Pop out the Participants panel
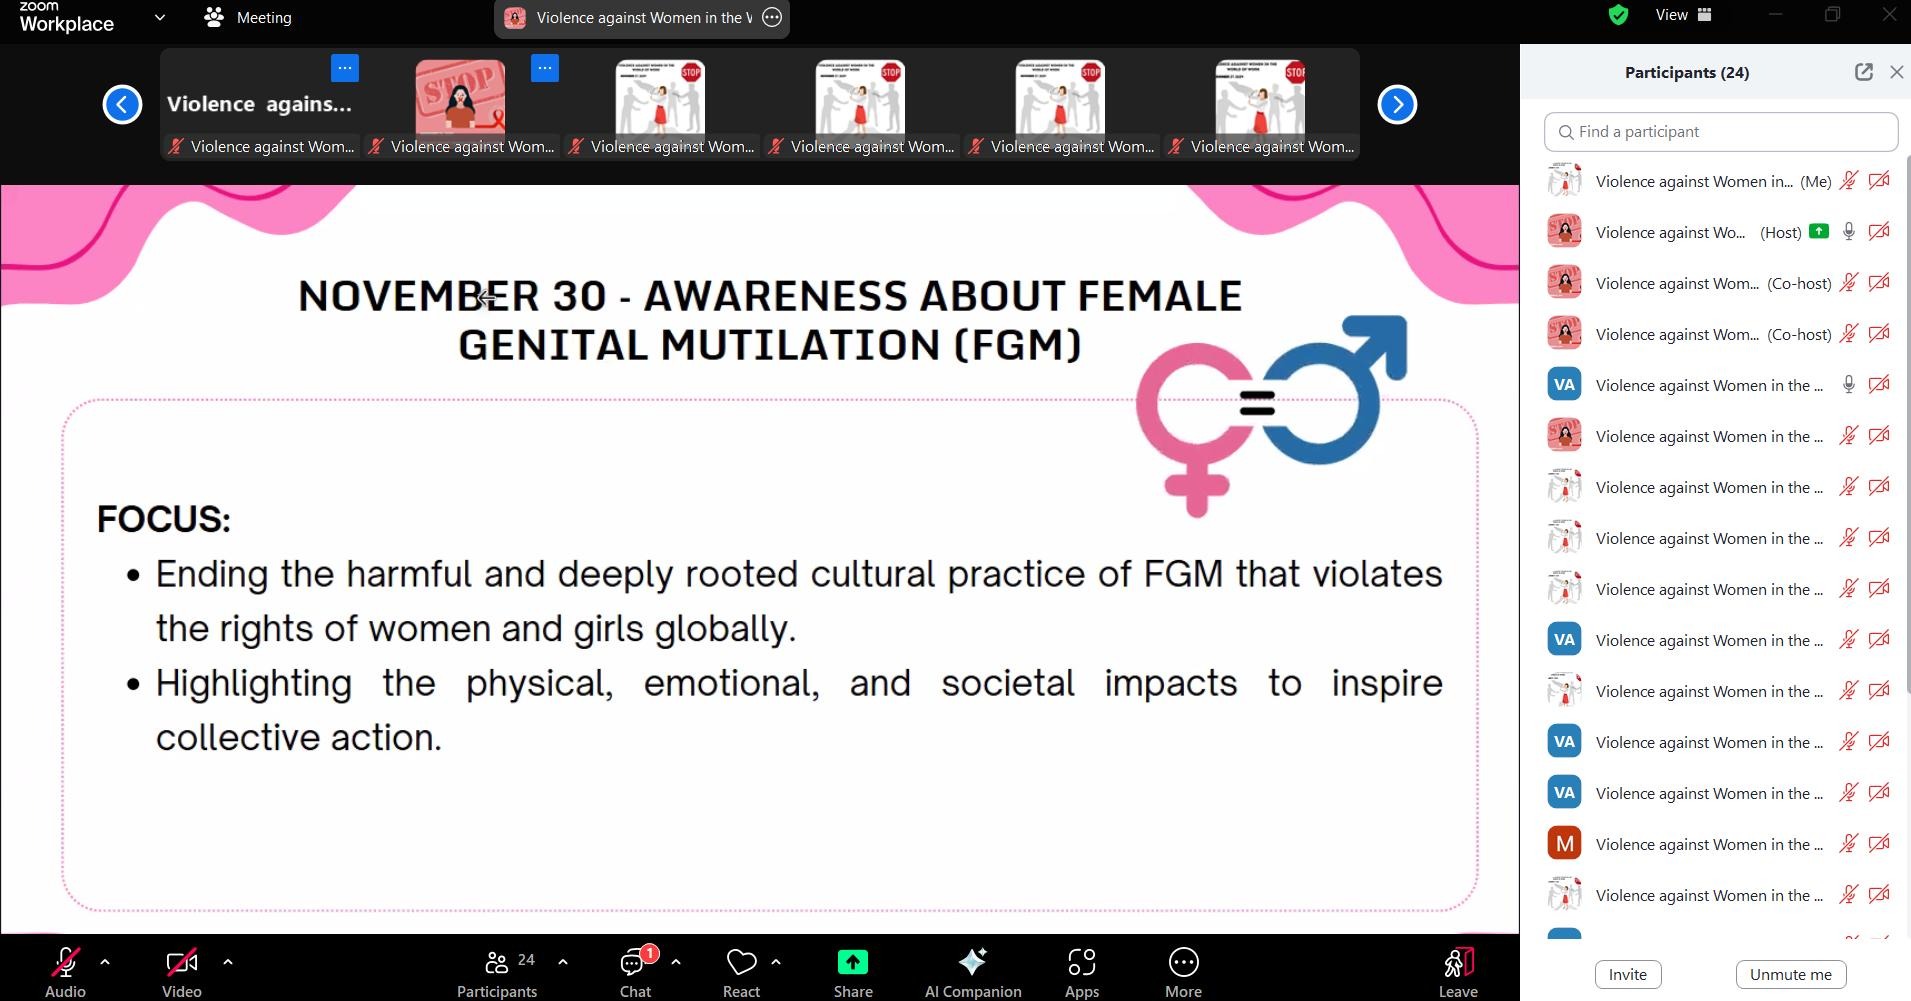The height and width of the screenshot is (1001, 1911). click(1862, 72)
